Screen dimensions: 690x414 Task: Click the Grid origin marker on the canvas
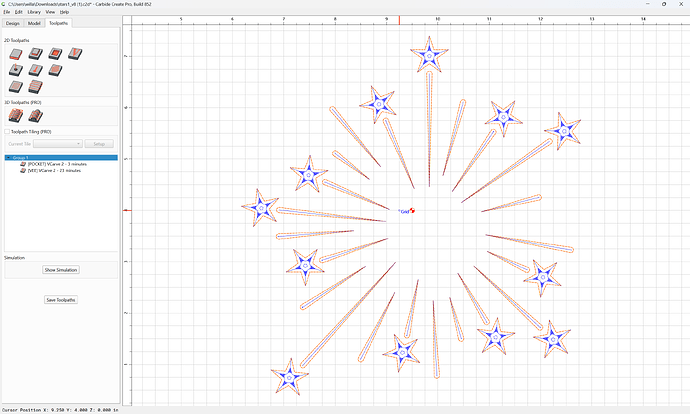pos(412,211)
